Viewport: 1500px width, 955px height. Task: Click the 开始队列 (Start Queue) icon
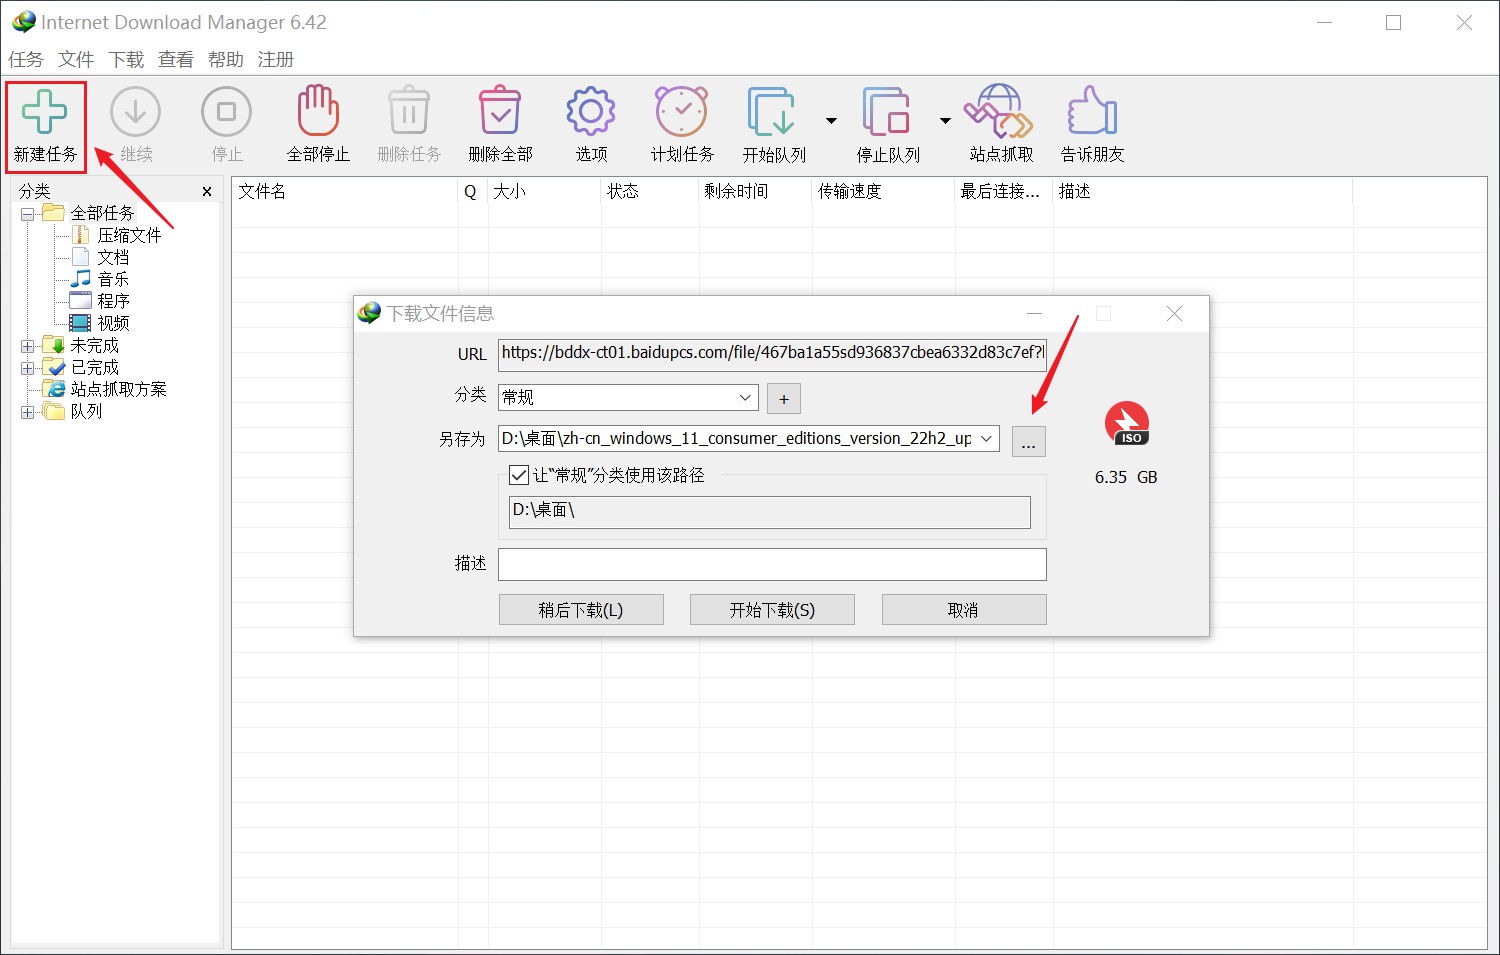tap(773, 112)
